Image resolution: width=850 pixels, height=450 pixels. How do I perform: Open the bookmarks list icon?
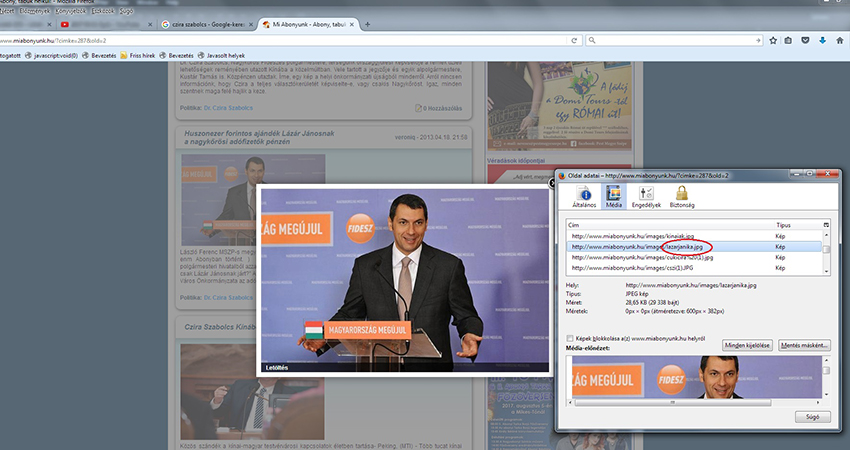pos(788,40)
